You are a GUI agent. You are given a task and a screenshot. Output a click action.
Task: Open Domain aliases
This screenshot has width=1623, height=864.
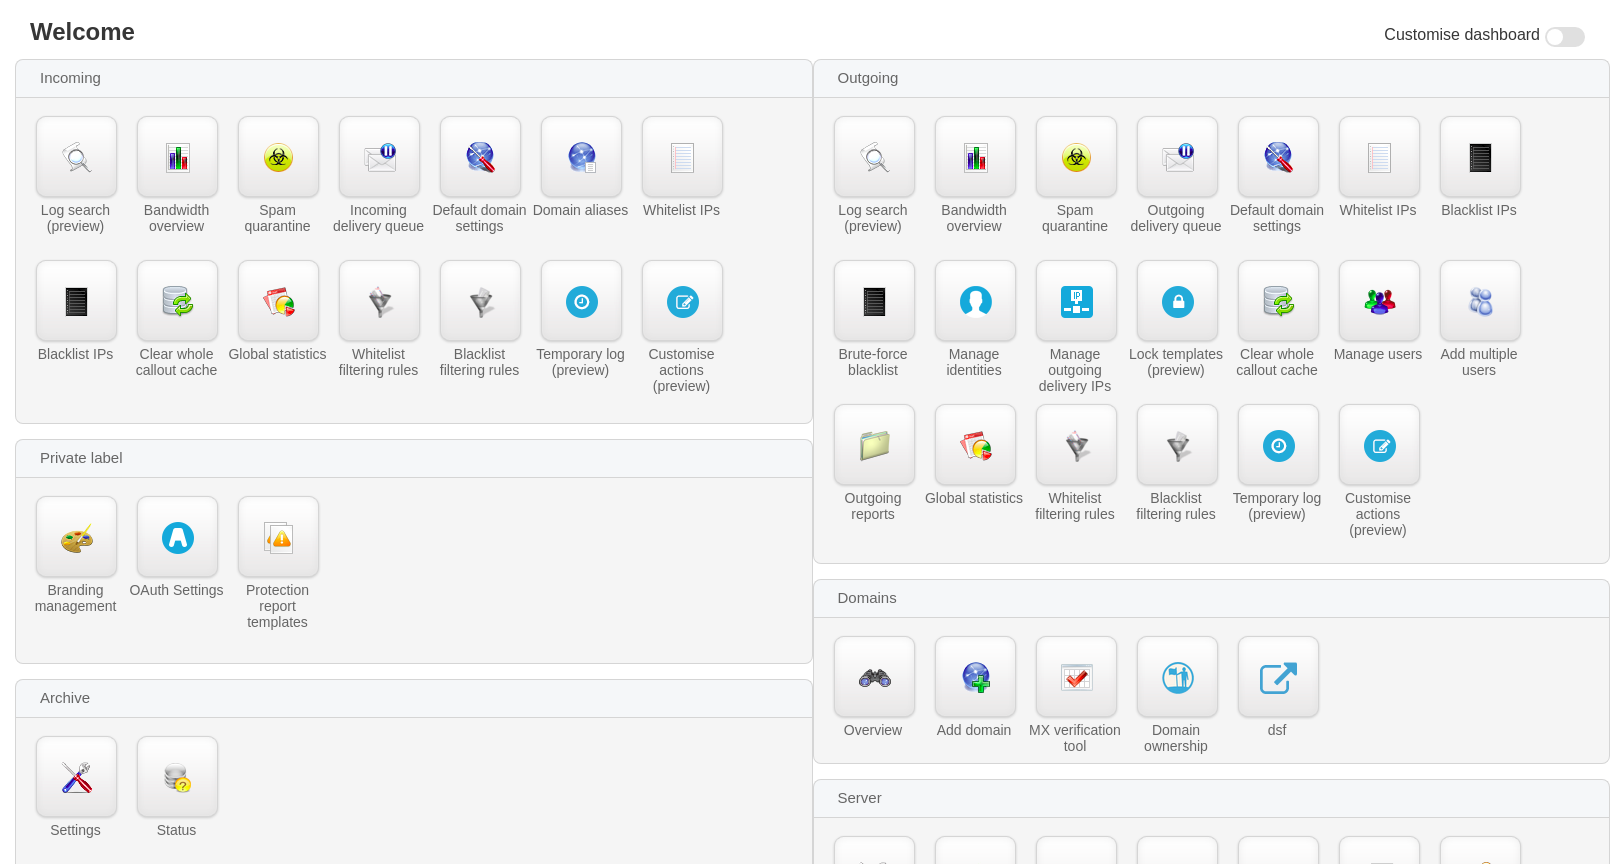pyautogui.click(x=581, y=157)
